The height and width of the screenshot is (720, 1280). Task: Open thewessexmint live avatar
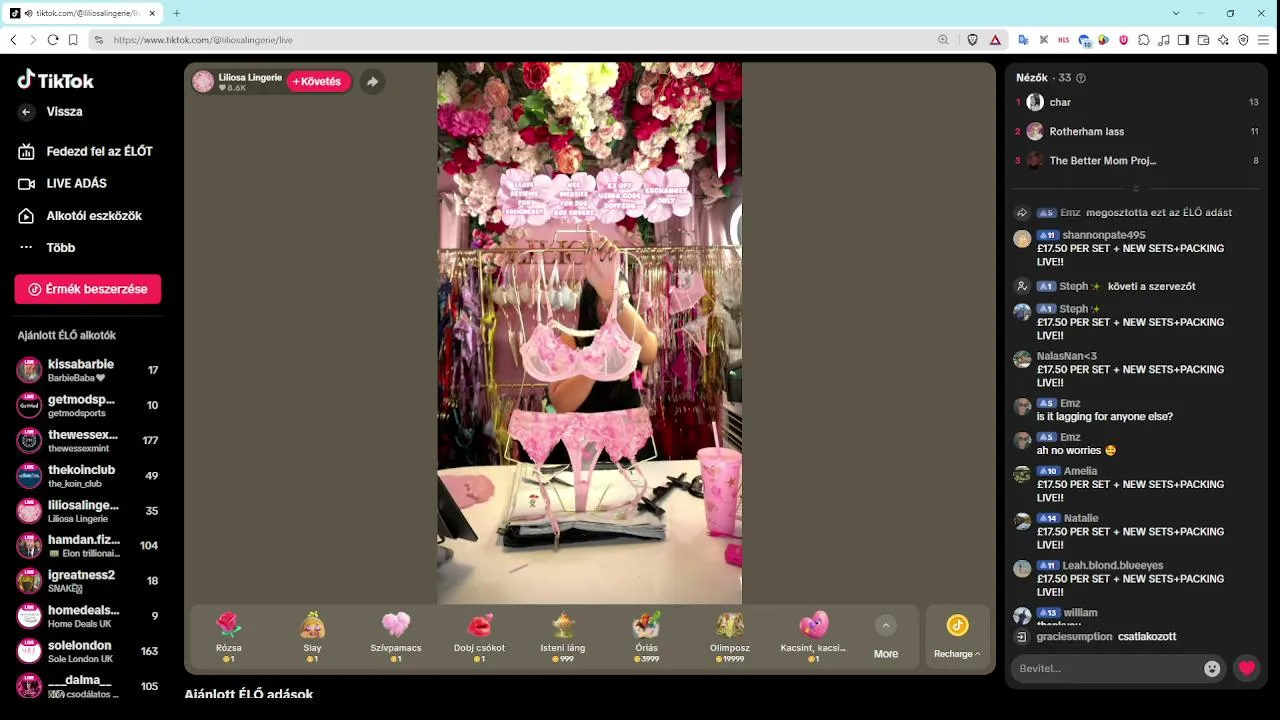click(29, 440)
